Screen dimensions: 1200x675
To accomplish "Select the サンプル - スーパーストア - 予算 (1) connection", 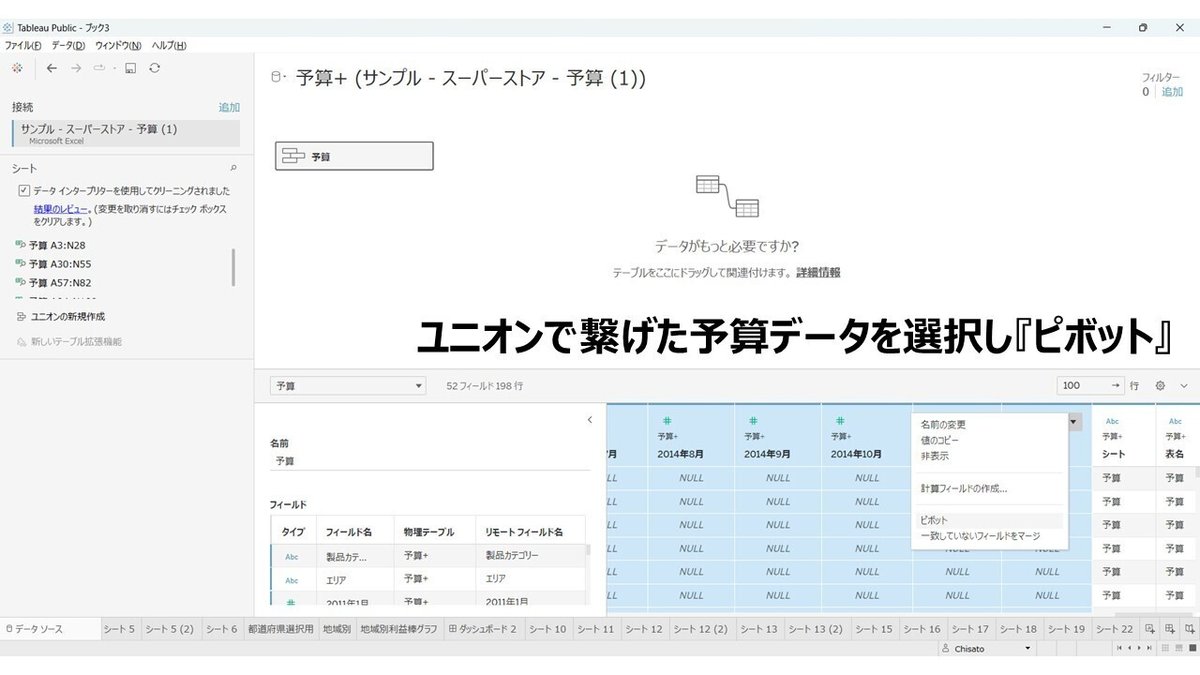I will pos(126,133).
